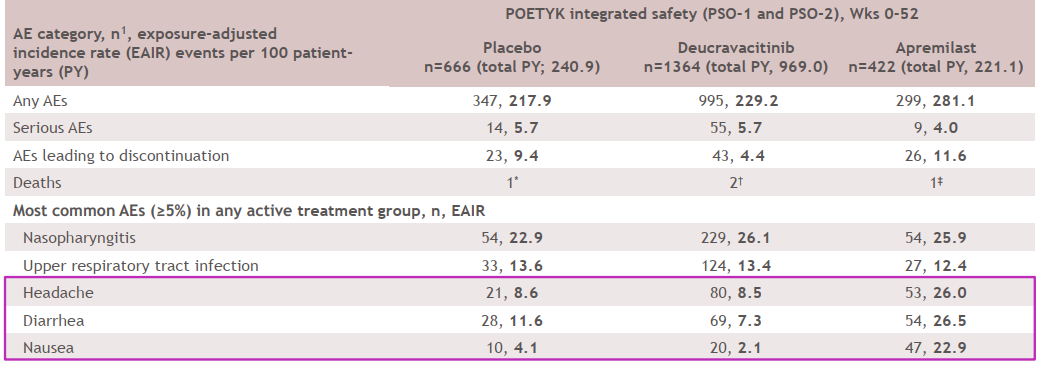
Task: Select the Diarrhea row label
Action: coord(53,321)
